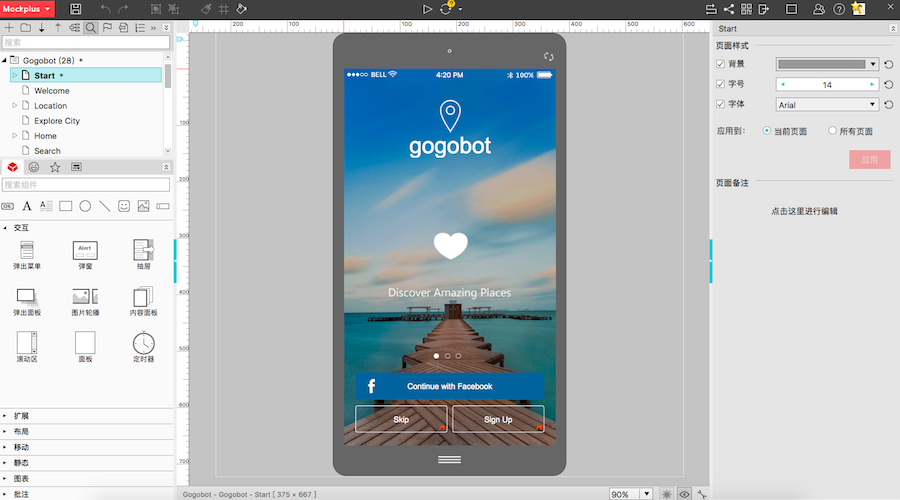900x500 pixels.
Task: Click the Export icon
Action: [x=763, y=9]
